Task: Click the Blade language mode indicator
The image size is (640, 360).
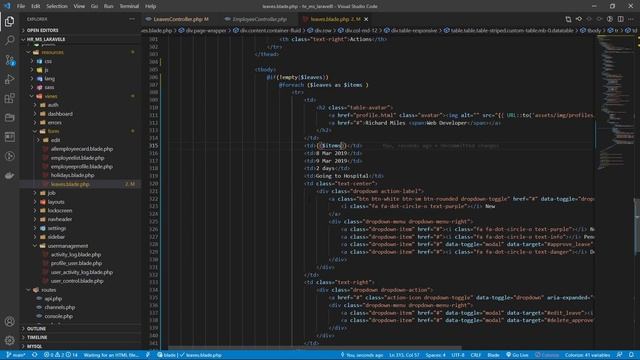Action: pos(493,355)
